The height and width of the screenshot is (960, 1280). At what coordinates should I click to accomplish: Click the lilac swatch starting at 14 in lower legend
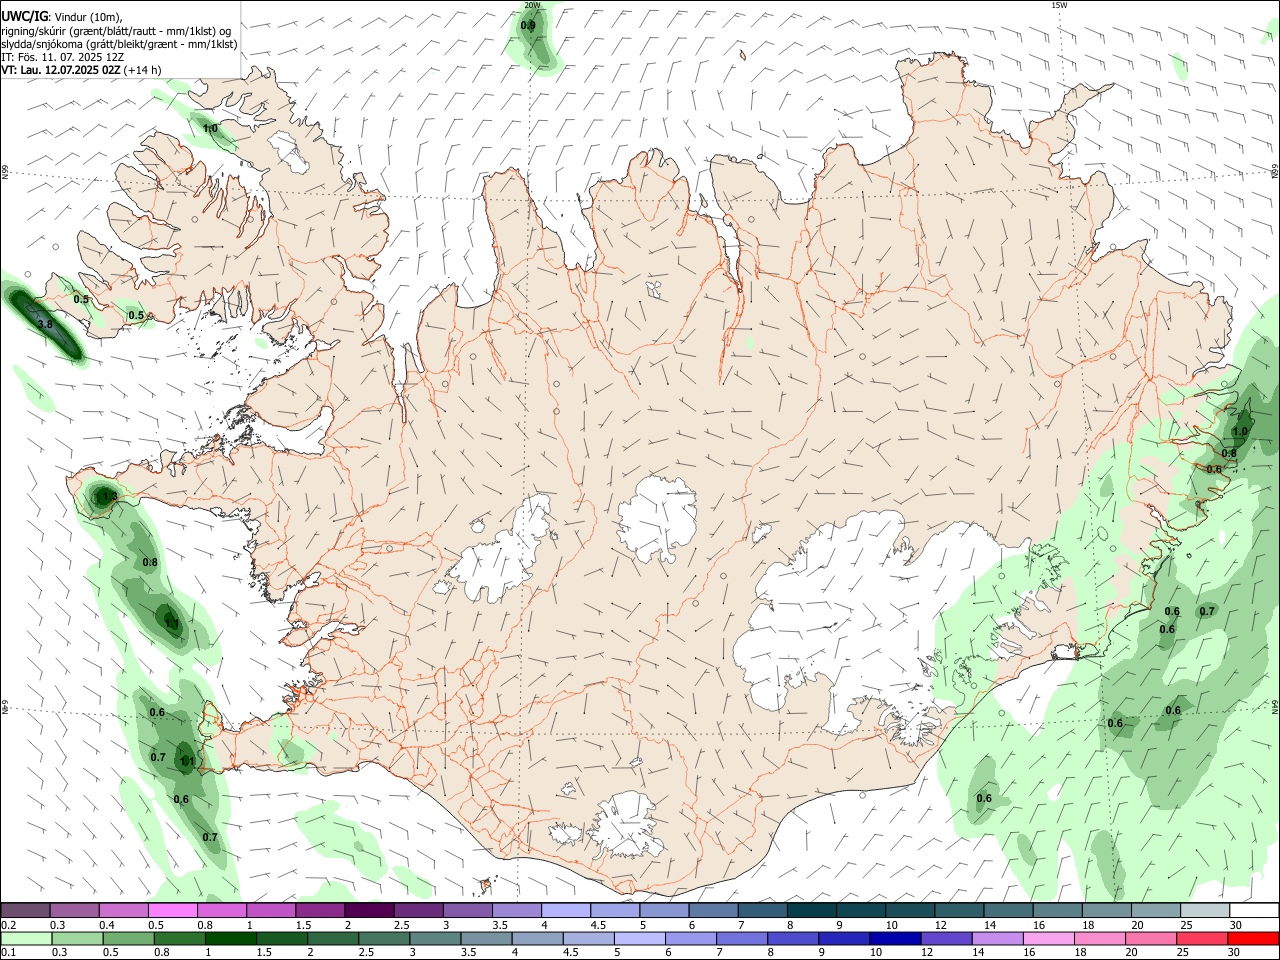click(997, 939)
